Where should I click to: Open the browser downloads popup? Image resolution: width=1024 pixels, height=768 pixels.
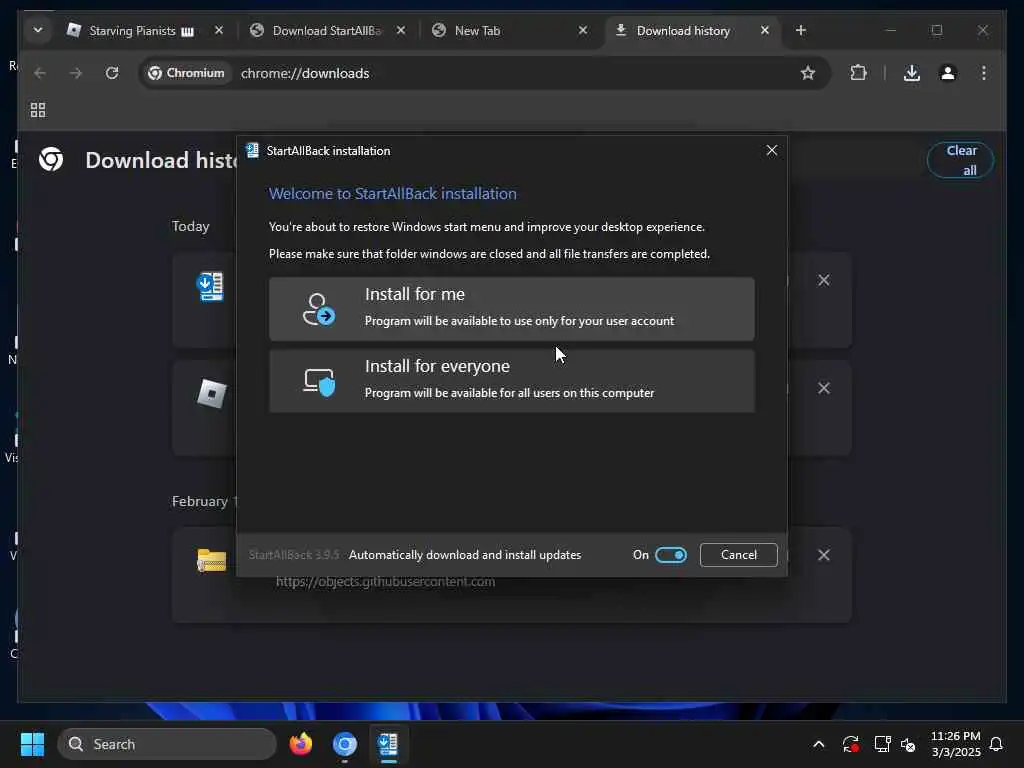point(912,73)
